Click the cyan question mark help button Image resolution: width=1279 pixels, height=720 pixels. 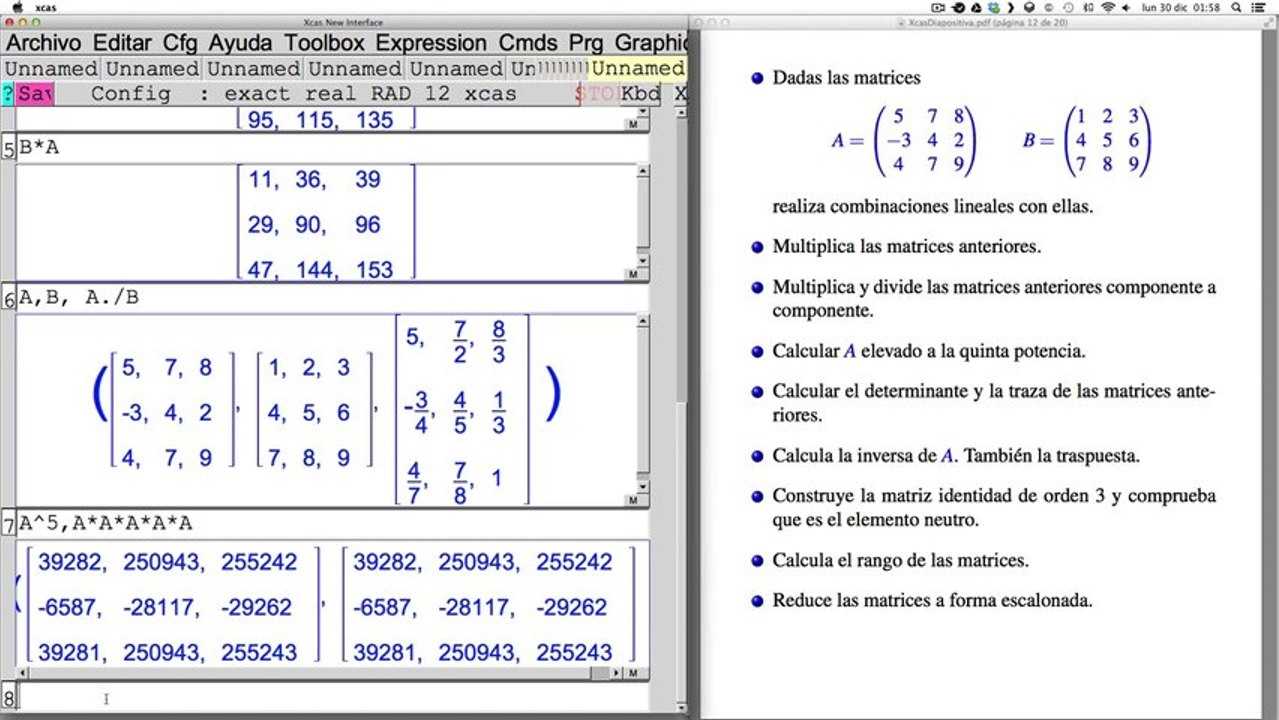[8, 94]
